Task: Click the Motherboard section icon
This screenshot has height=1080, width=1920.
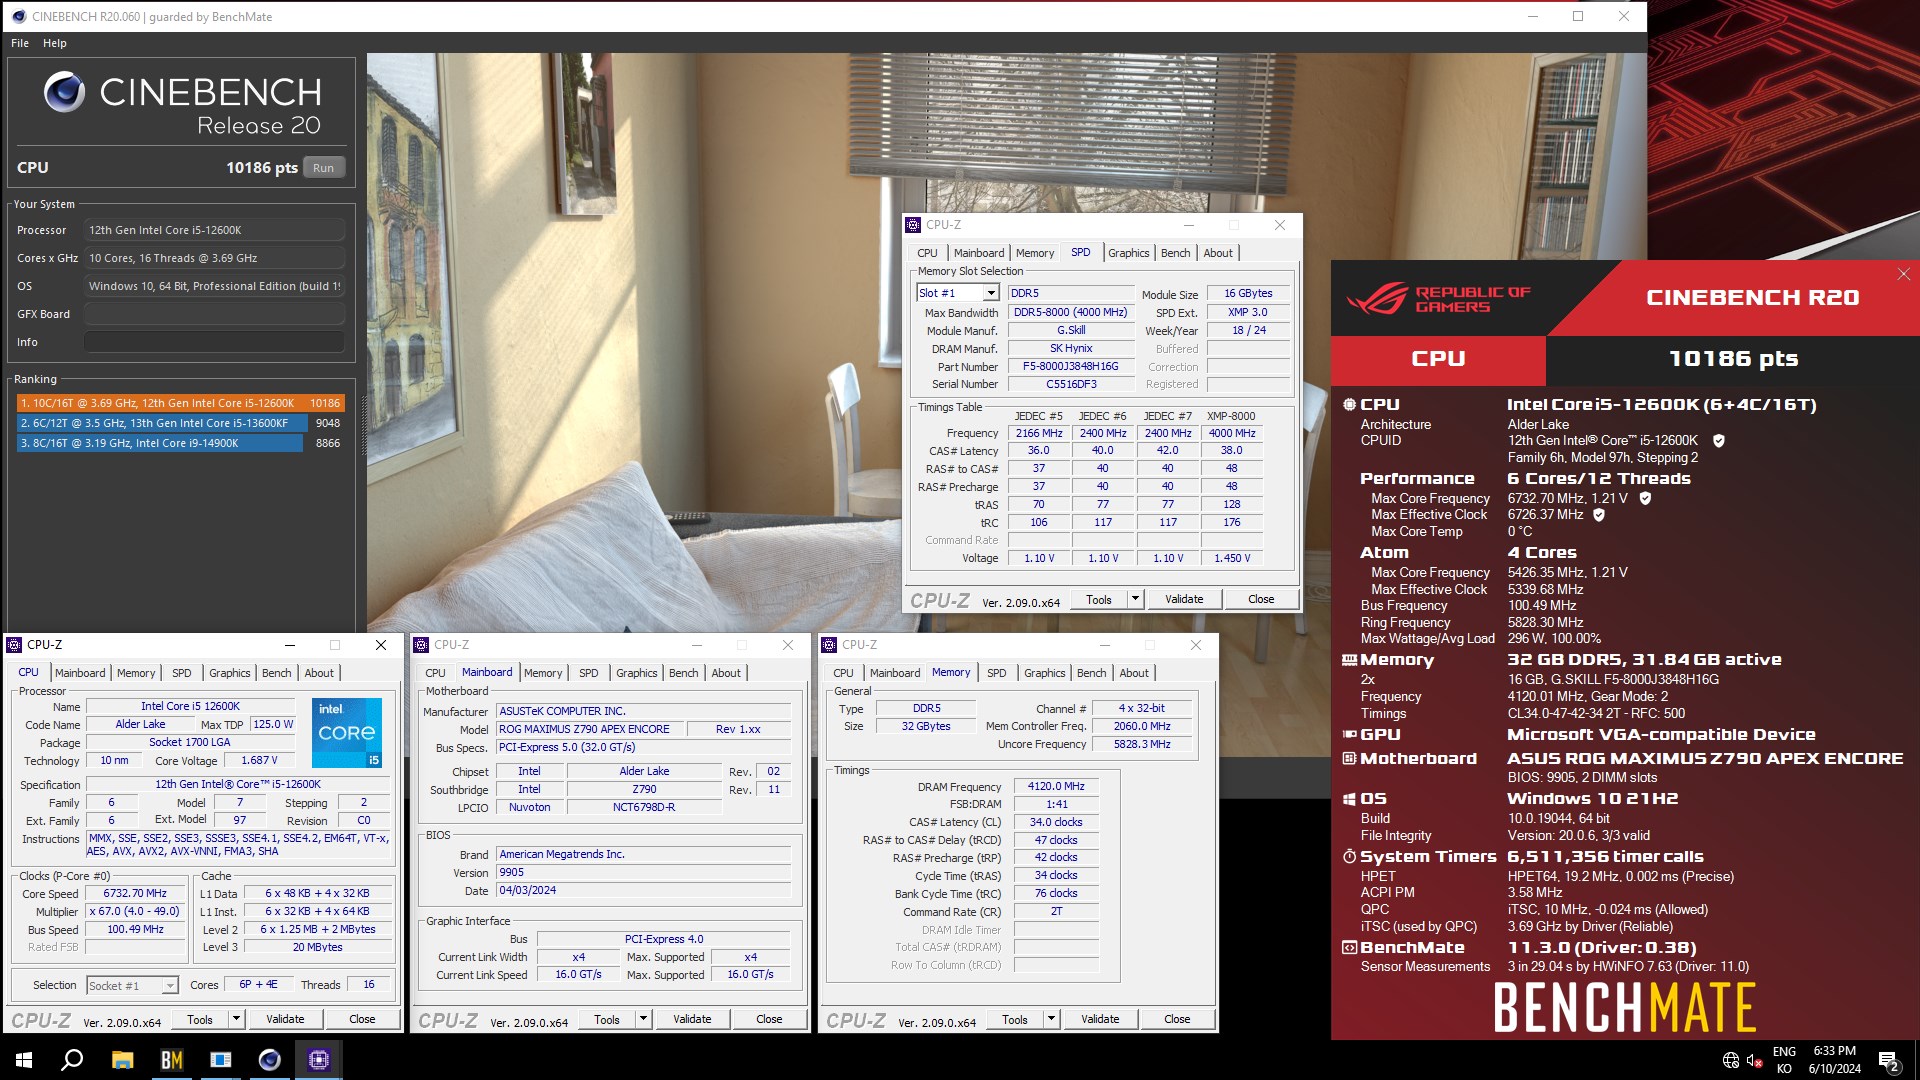Action: [1349, 759]
